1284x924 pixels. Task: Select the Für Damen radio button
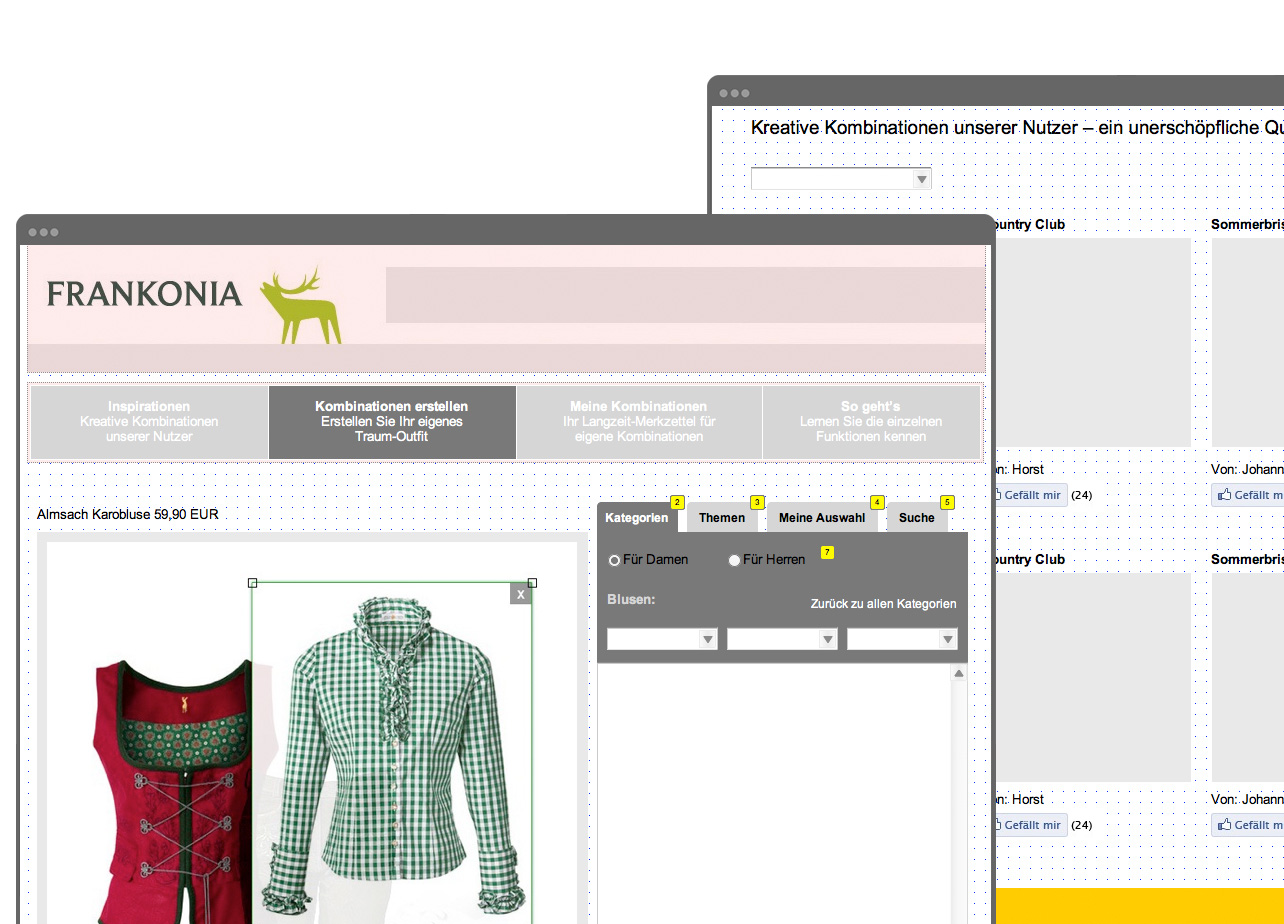click(614, 560)
